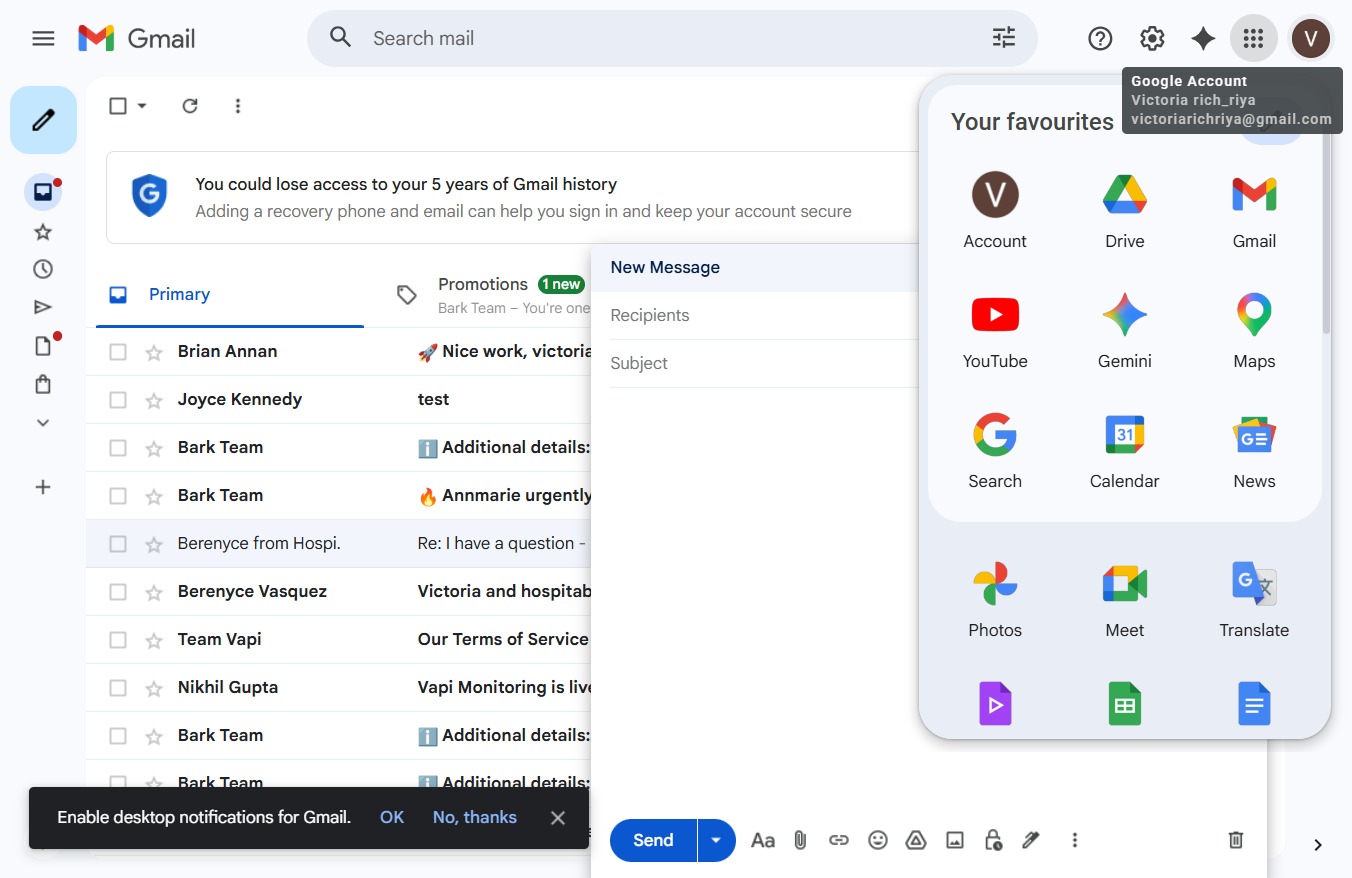Click the Recipients field
This screenshot has height=878, width=1352.
pyautogui.click(x=763, y=316)
